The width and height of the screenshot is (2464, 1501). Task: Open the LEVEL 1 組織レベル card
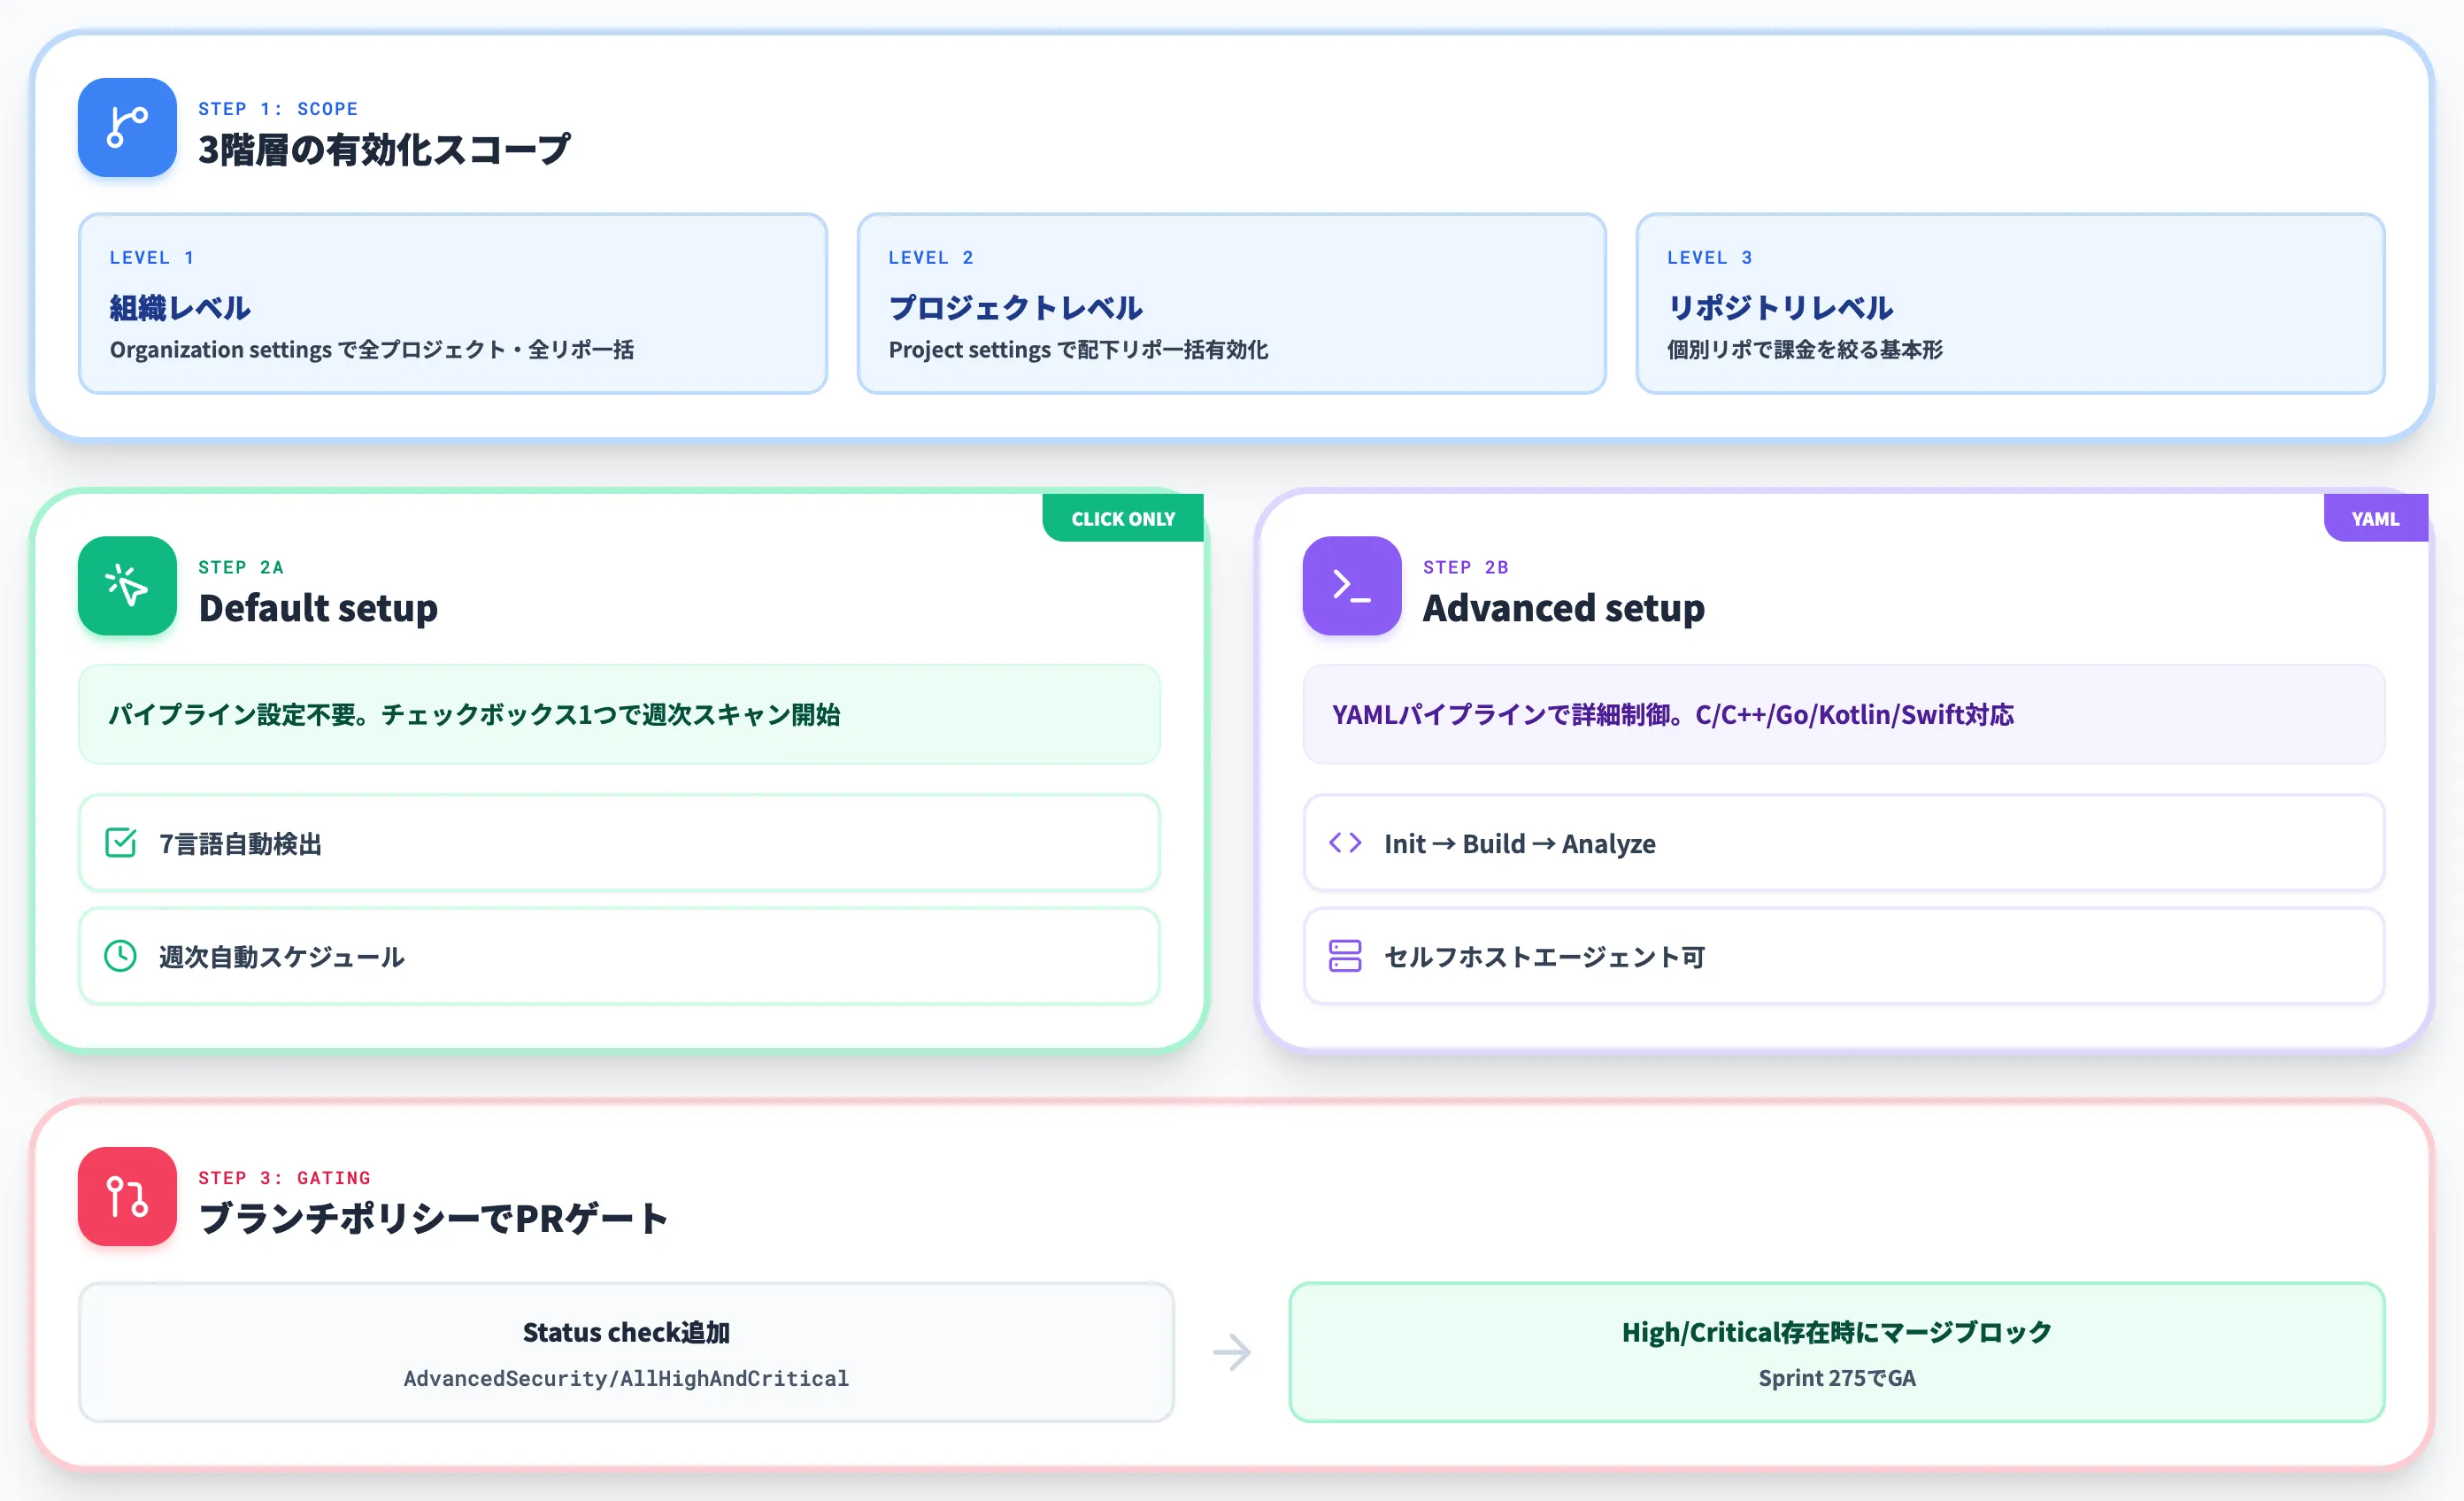(453, 303)
